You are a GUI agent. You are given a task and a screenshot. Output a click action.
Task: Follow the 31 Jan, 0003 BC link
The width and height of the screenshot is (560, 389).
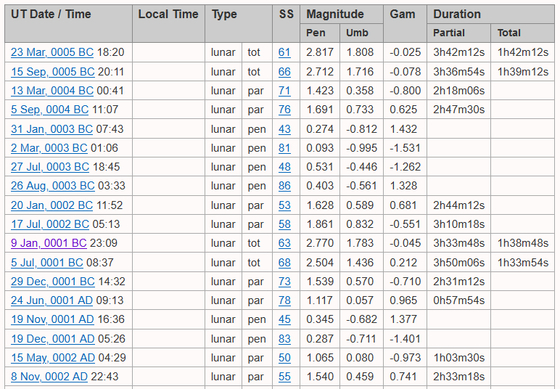coord(52,129)
